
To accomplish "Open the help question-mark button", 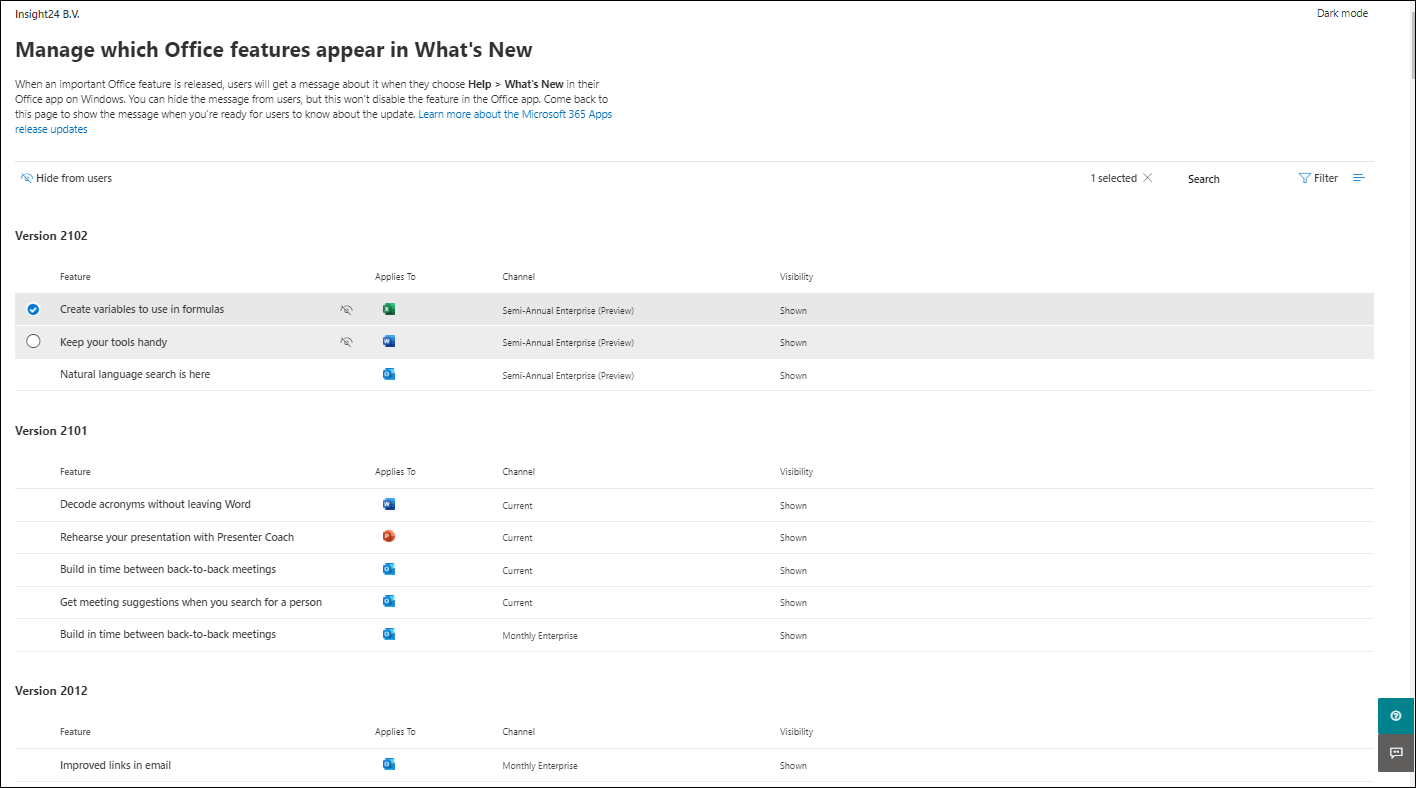I will (x=1396, y=716).
